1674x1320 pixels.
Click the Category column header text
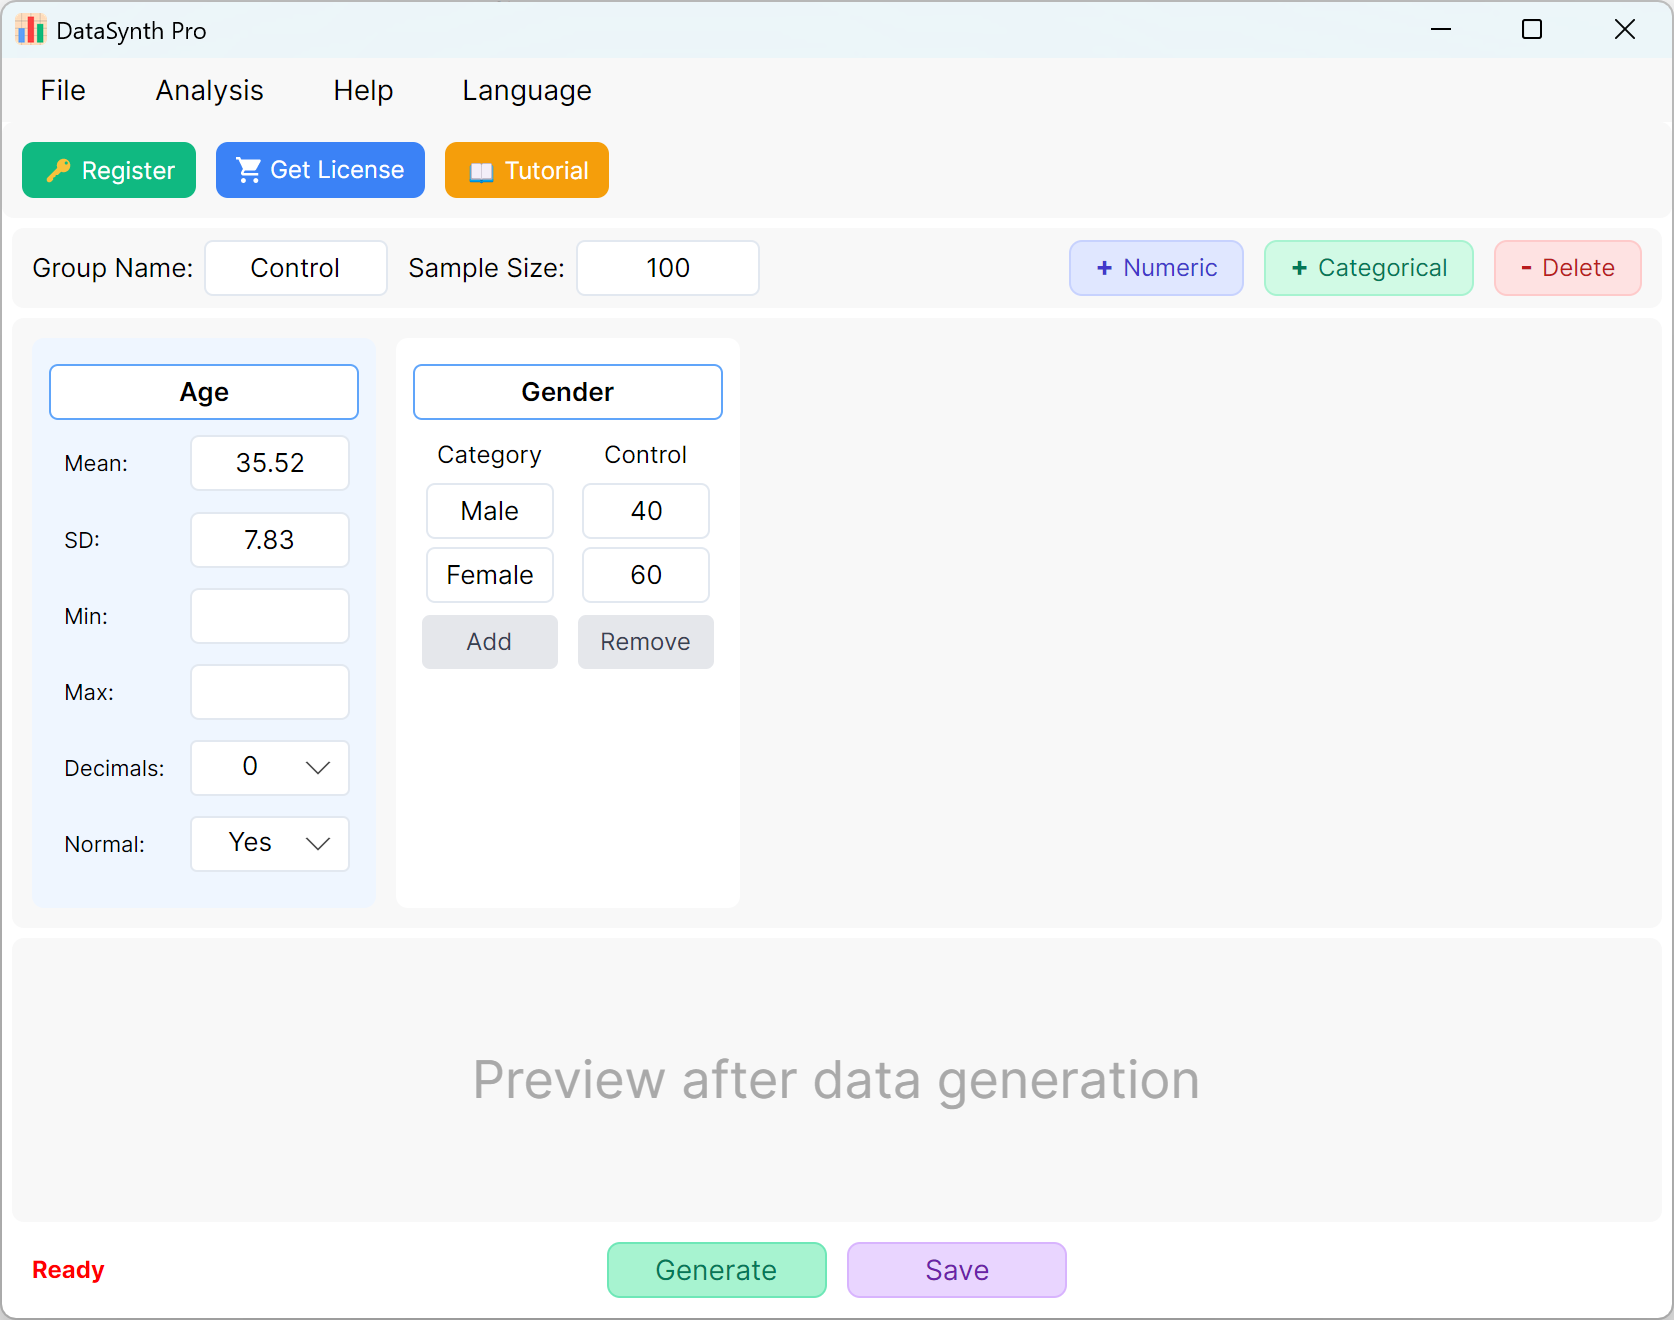click(489, 456)
